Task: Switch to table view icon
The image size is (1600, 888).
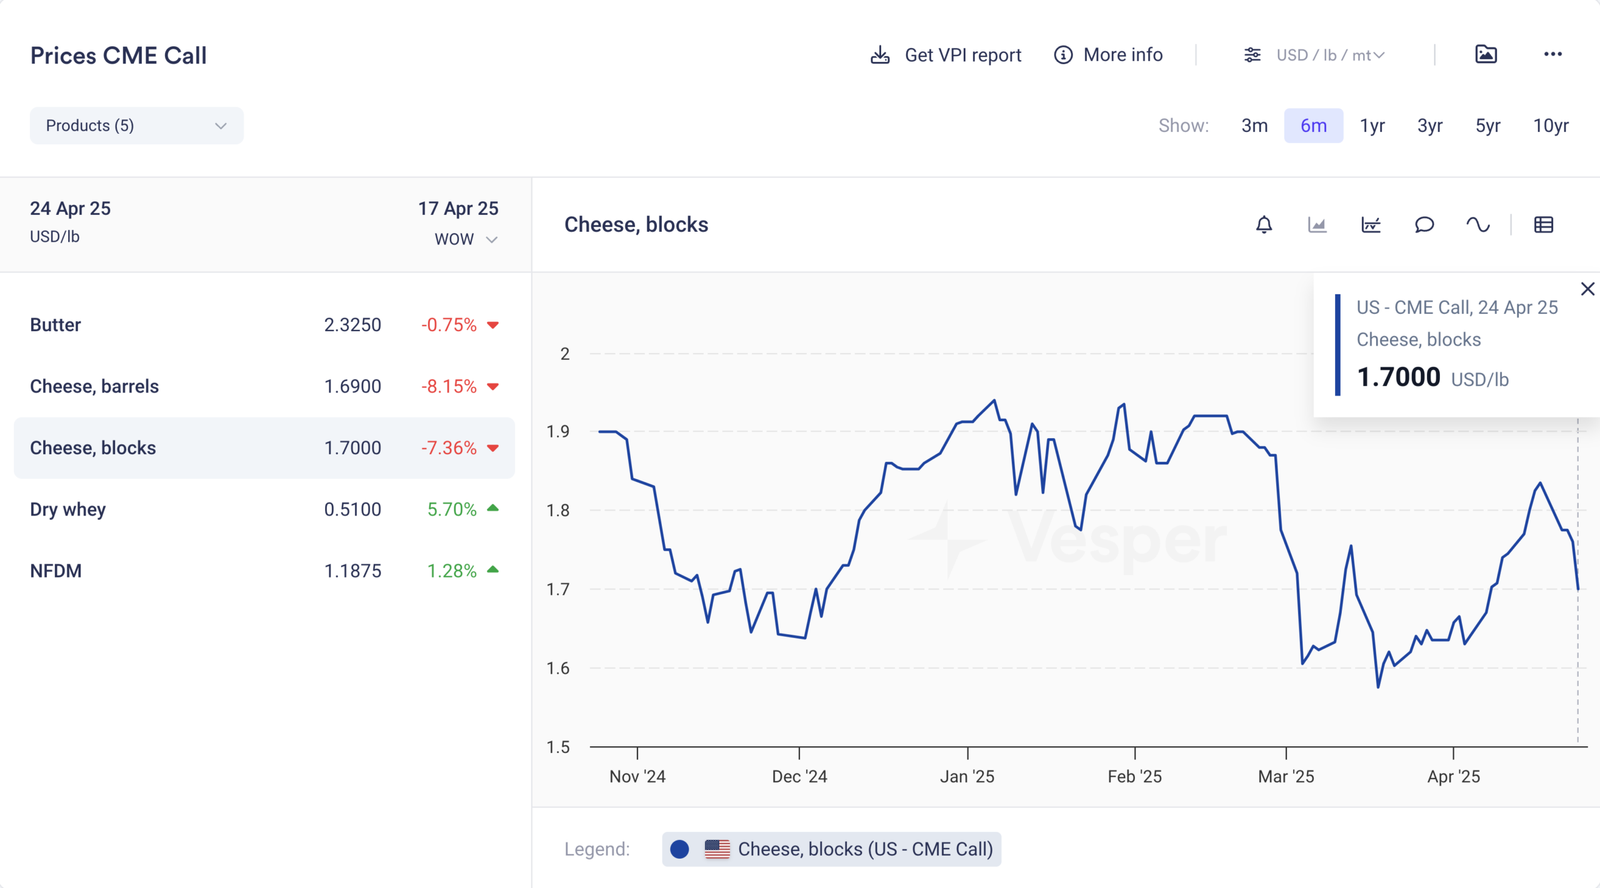Action: coord(1544,225)
